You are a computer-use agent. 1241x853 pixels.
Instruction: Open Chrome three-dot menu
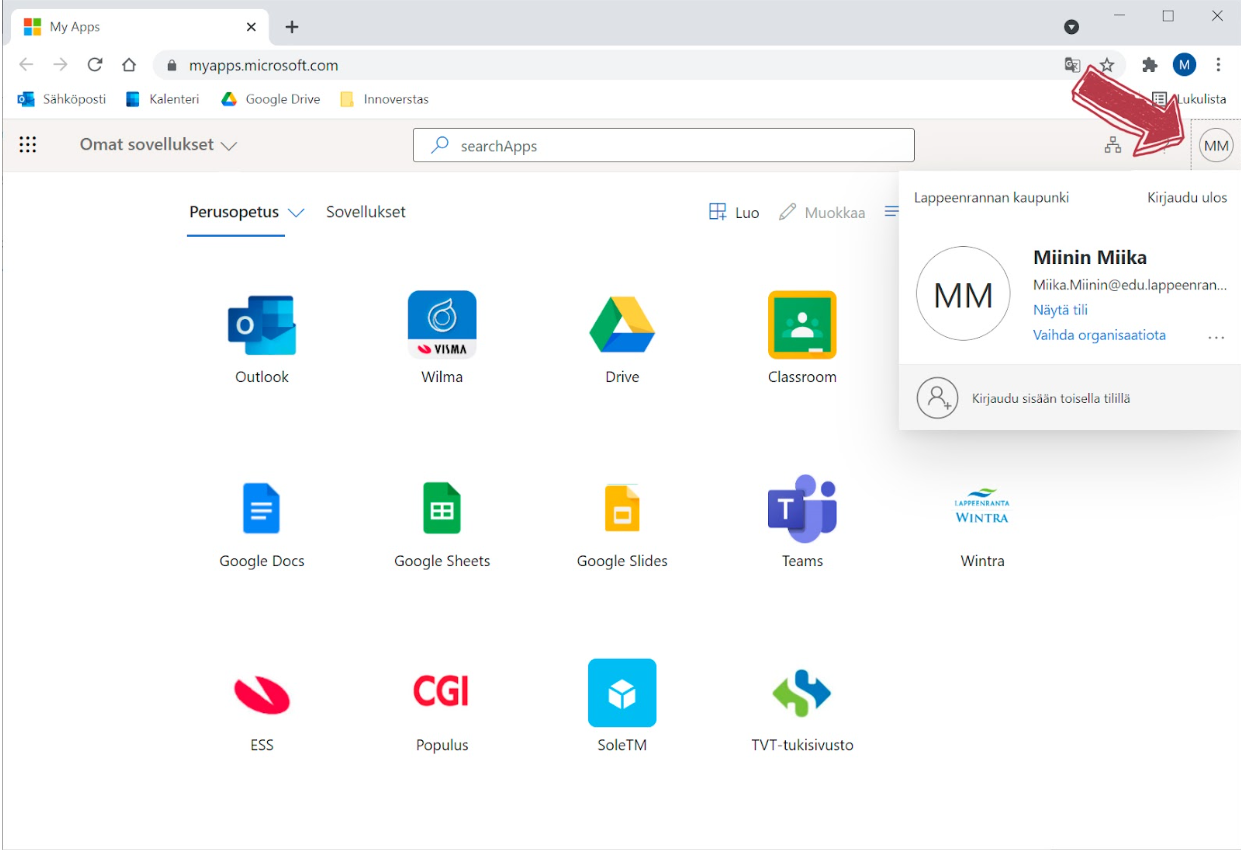(1218, 65)
